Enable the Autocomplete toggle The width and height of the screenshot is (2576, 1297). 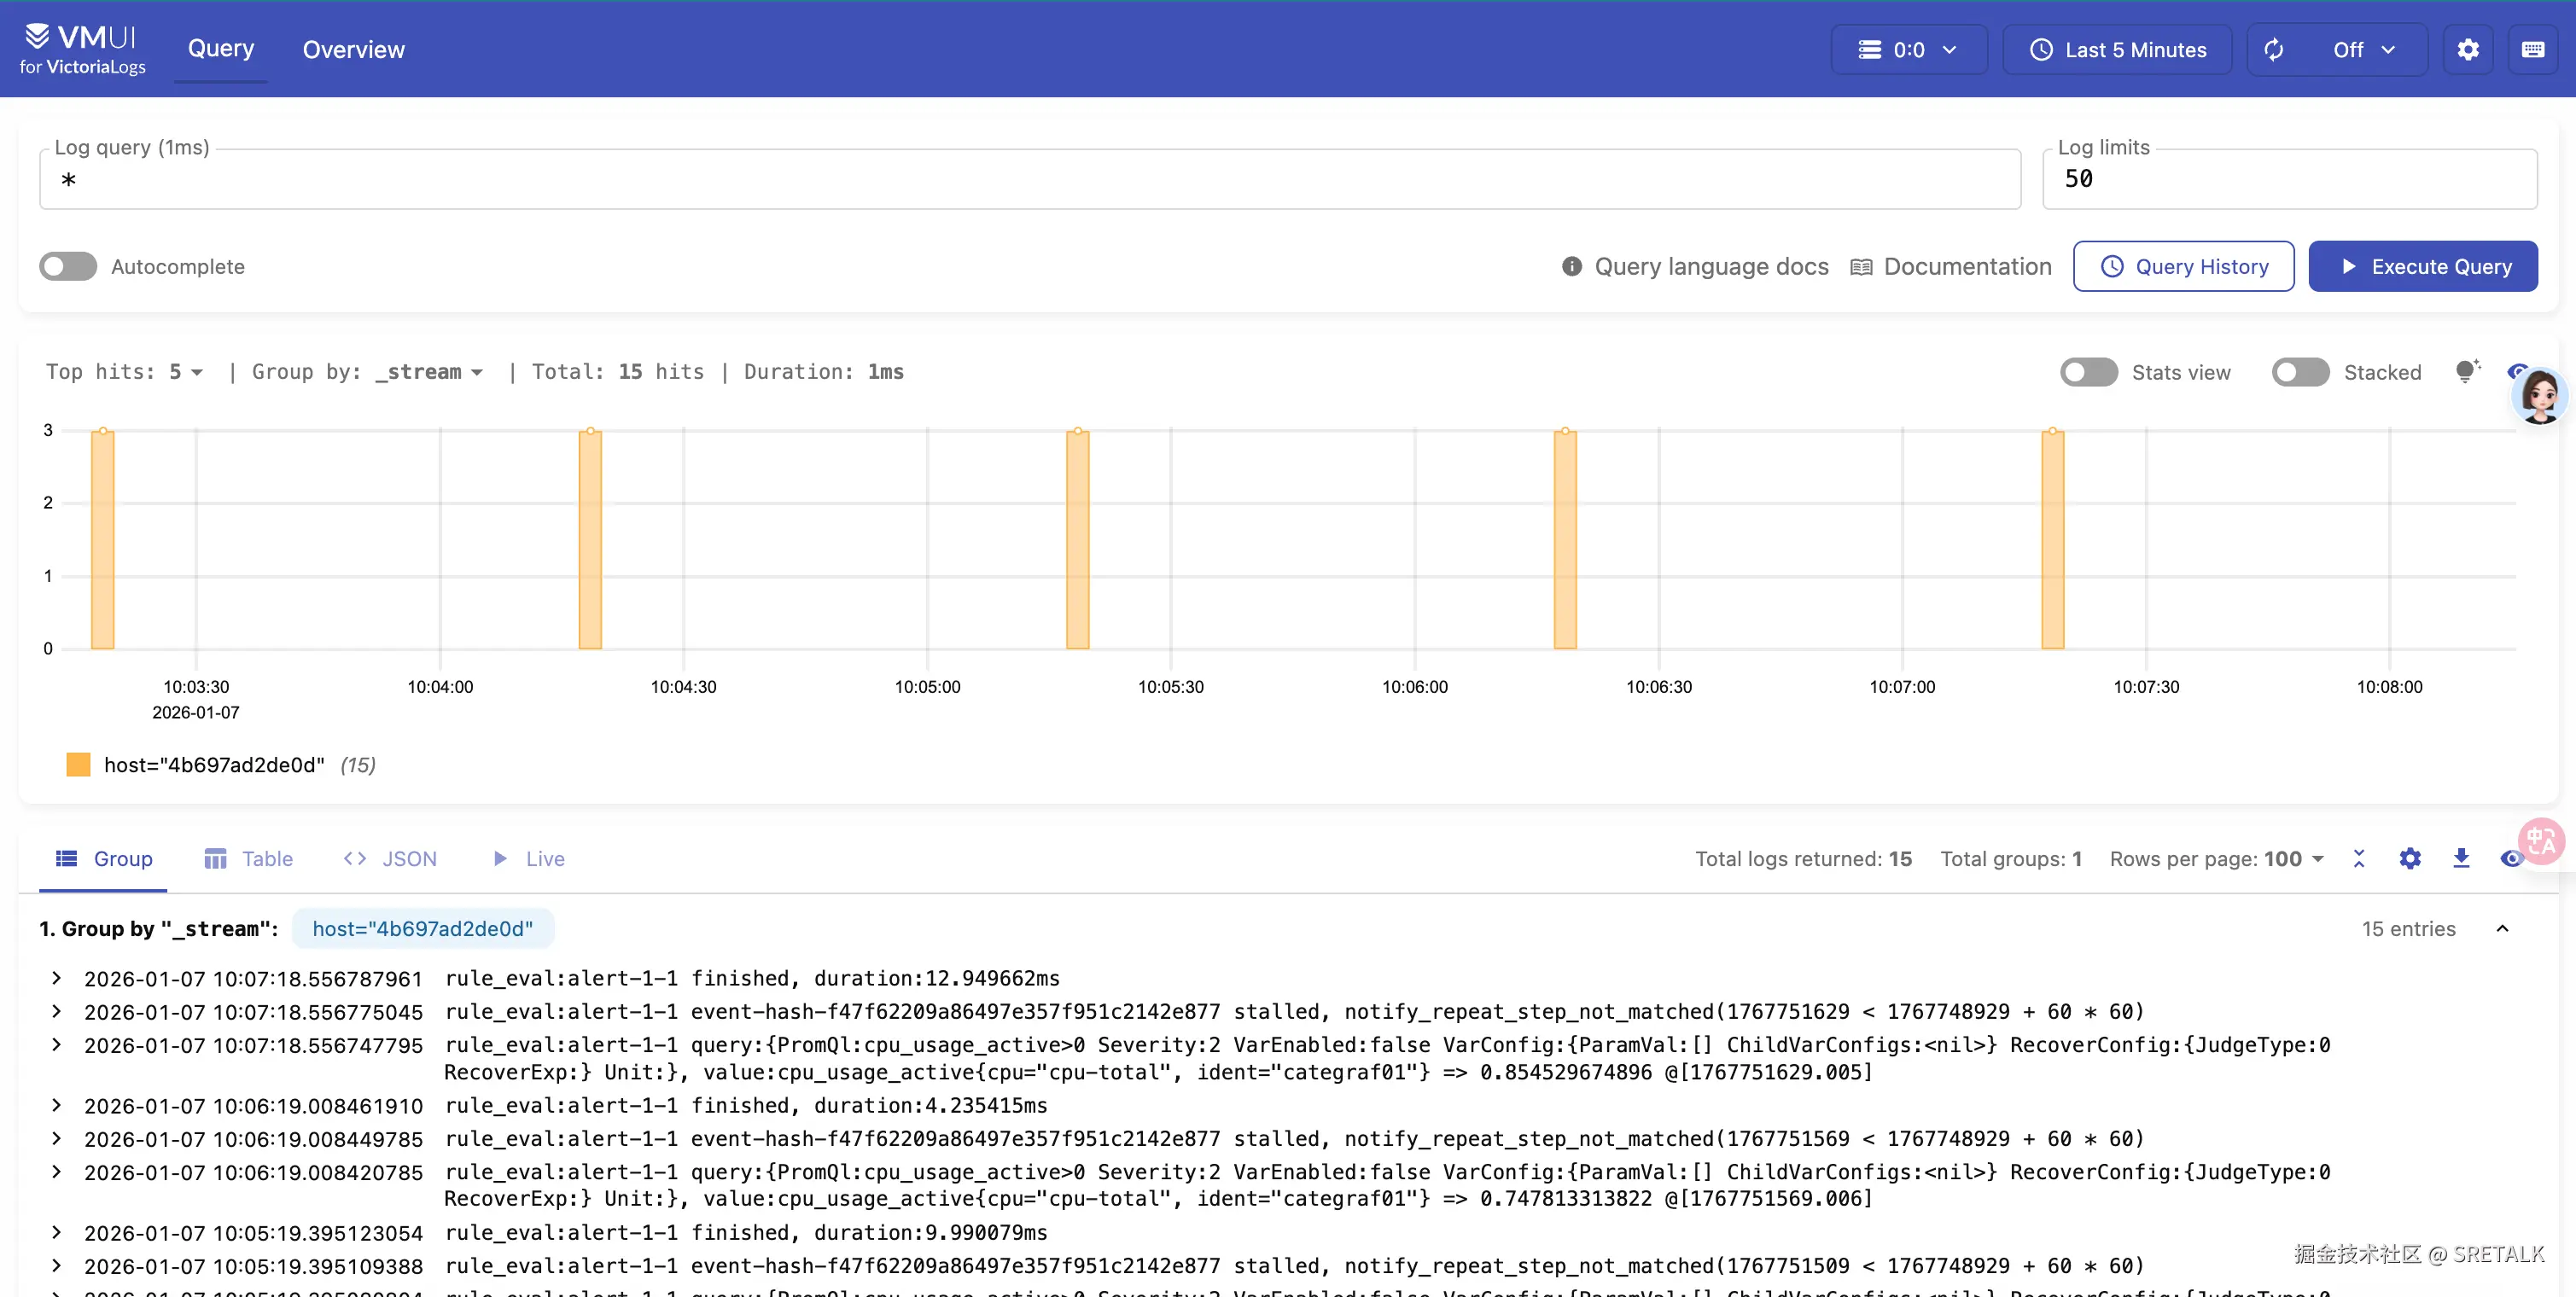[68, 267]
